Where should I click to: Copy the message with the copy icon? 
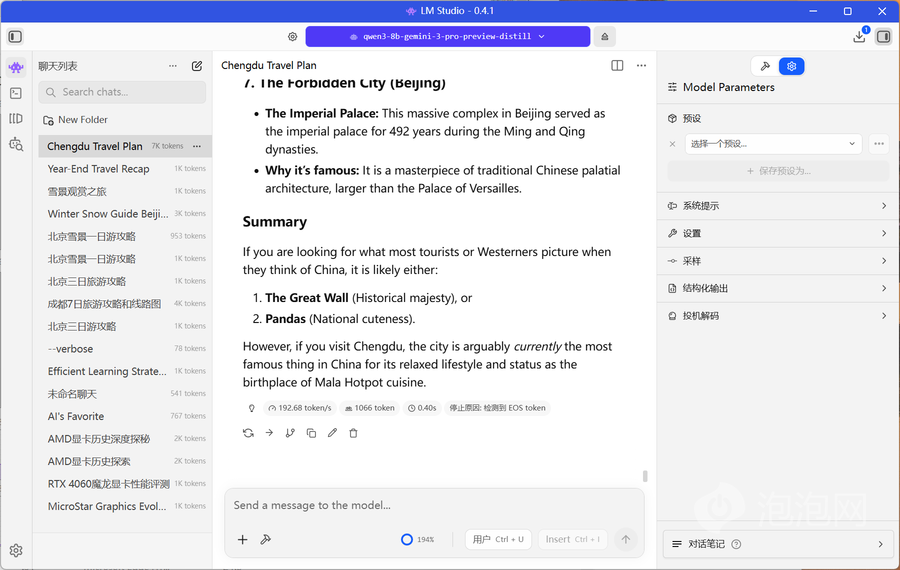(311, 433)
